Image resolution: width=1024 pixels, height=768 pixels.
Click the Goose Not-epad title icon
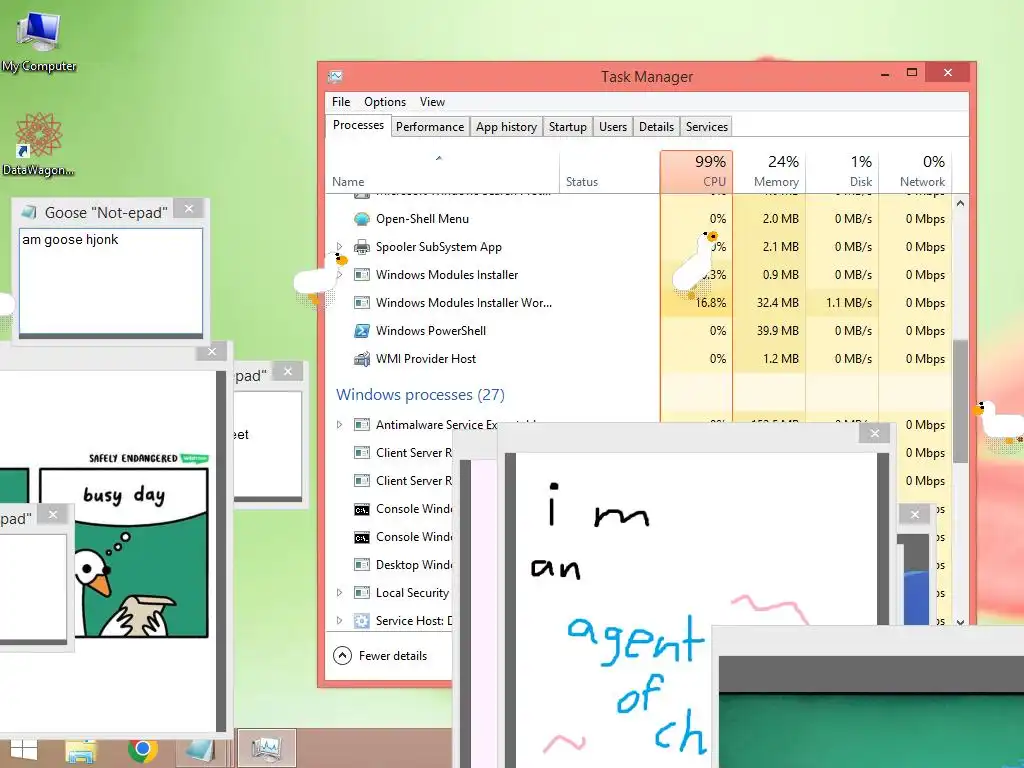pos(29,212)
